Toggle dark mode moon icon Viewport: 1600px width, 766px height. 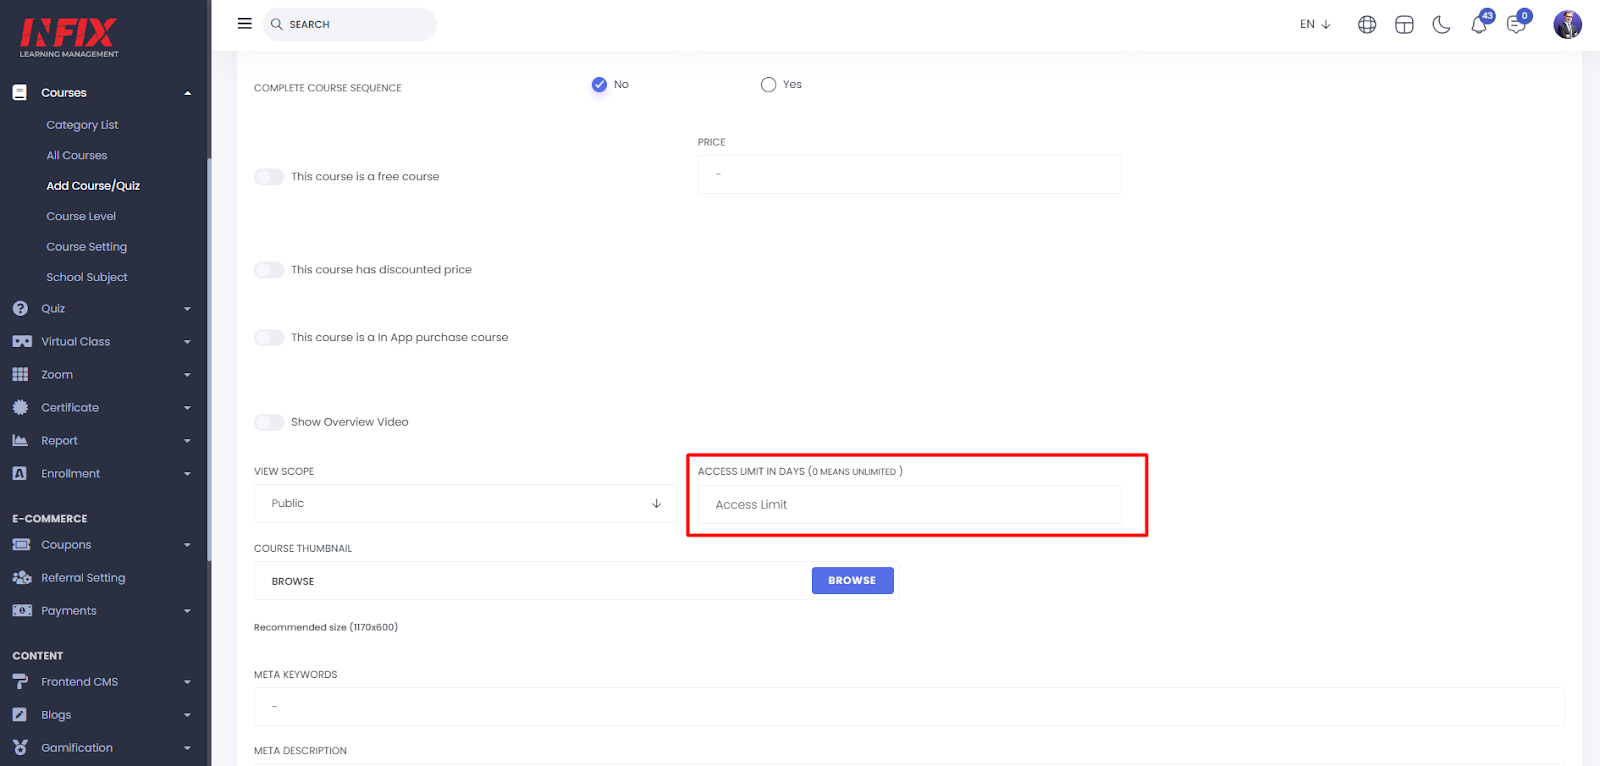click(x=1441, y=25)
